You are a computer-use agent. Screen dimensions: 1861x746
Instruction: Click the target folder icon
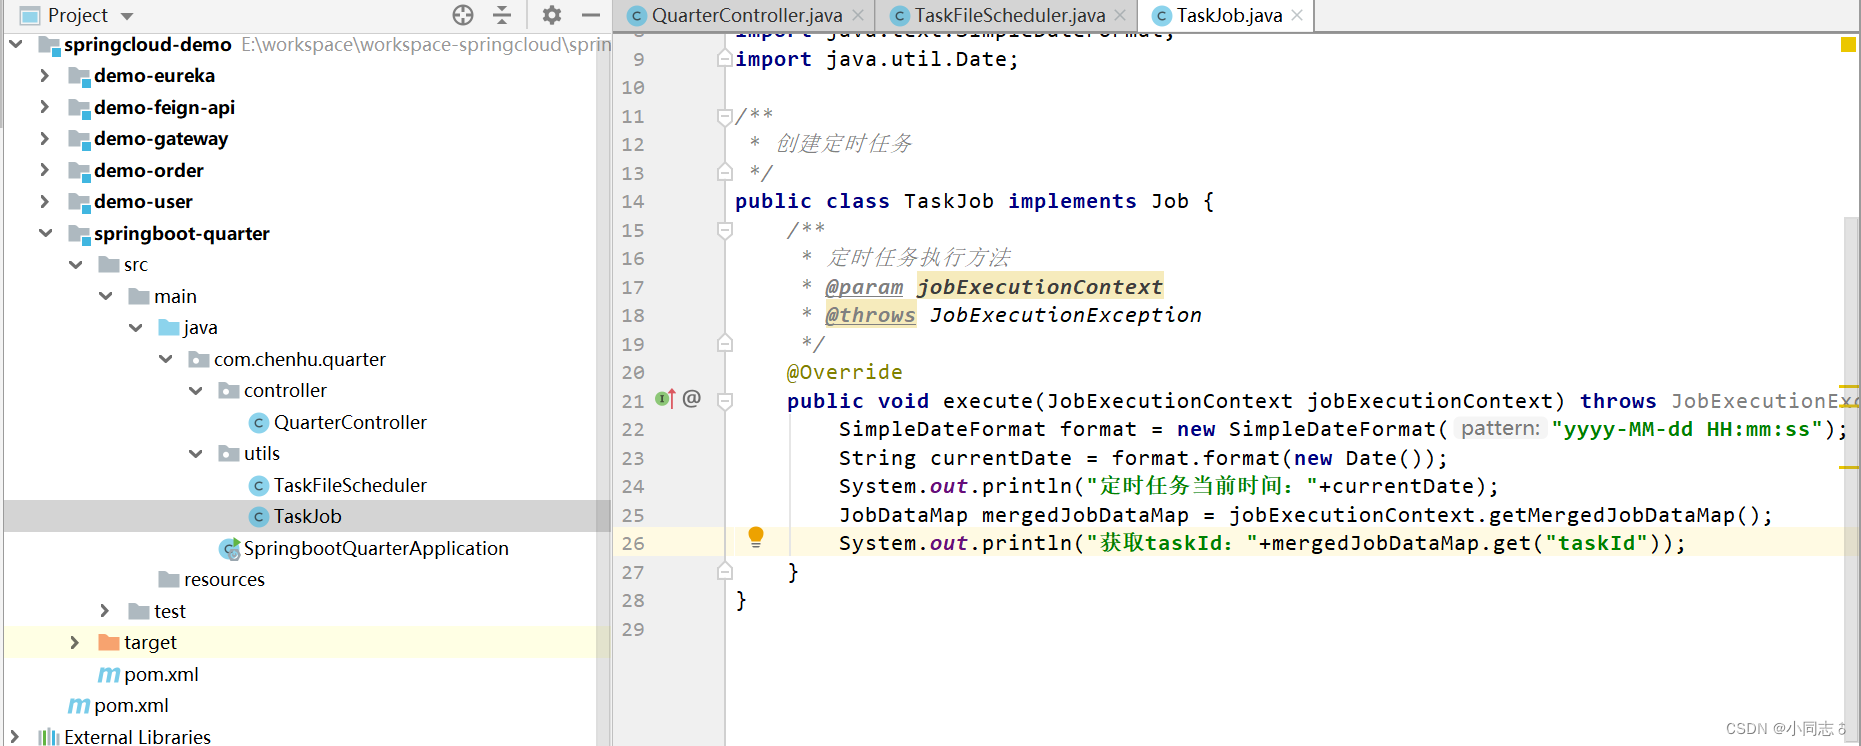pos(109,642)
